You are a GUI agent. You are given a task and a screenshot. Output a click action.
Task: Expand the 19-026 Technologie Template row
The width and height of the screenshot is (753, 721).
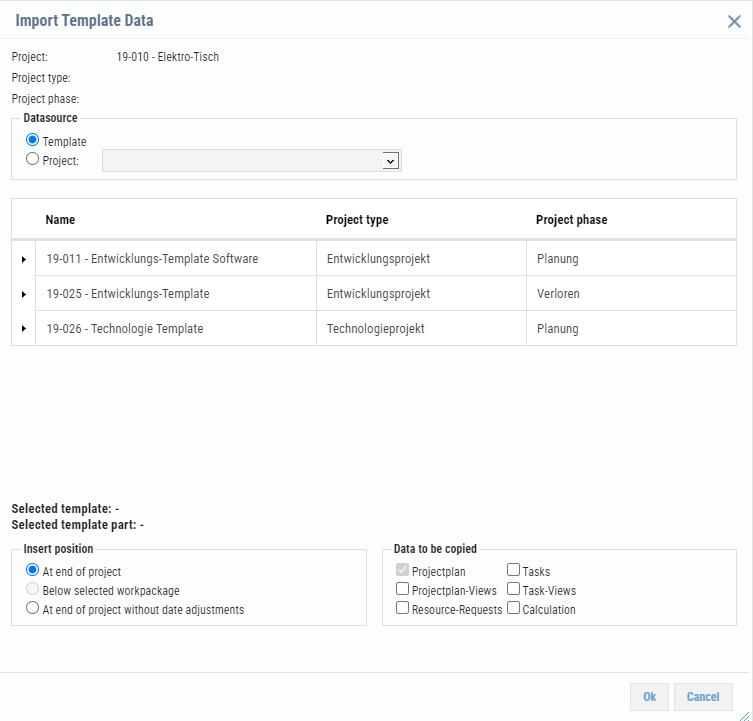[24, 329]
